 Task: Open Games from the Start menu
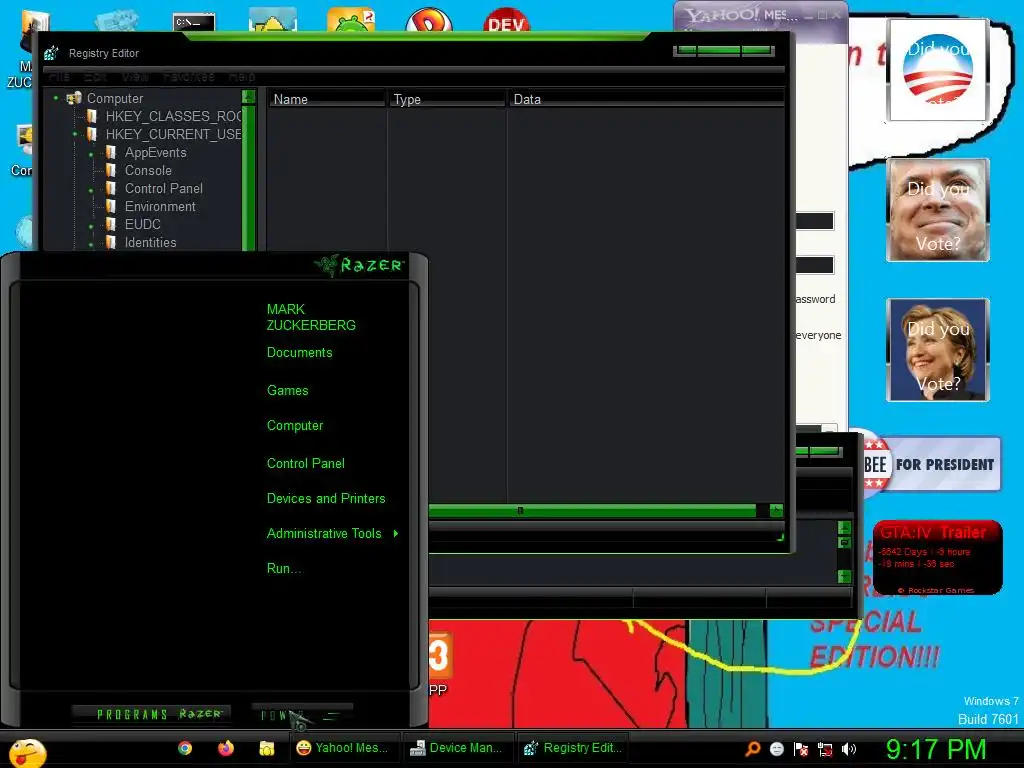pyautogui.click(x=287, y=391)
